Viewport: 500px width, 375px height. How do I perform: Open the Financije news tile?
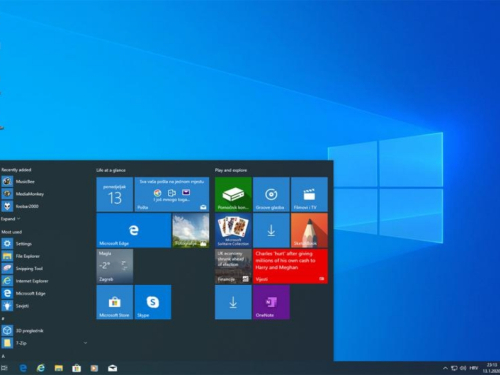233,266
